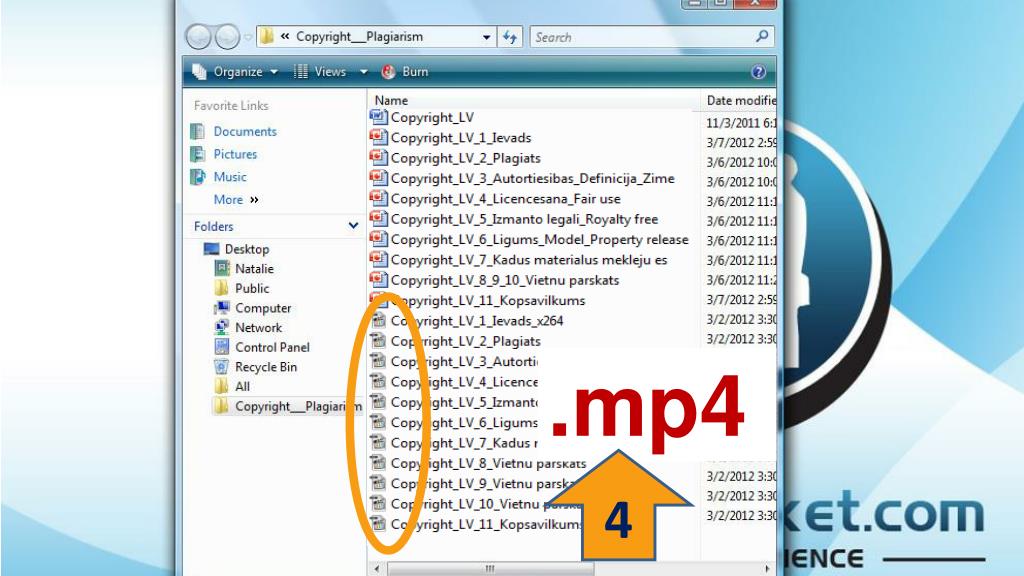
Task: Click the magnifying glass search icon
Action: click(762, 37)
